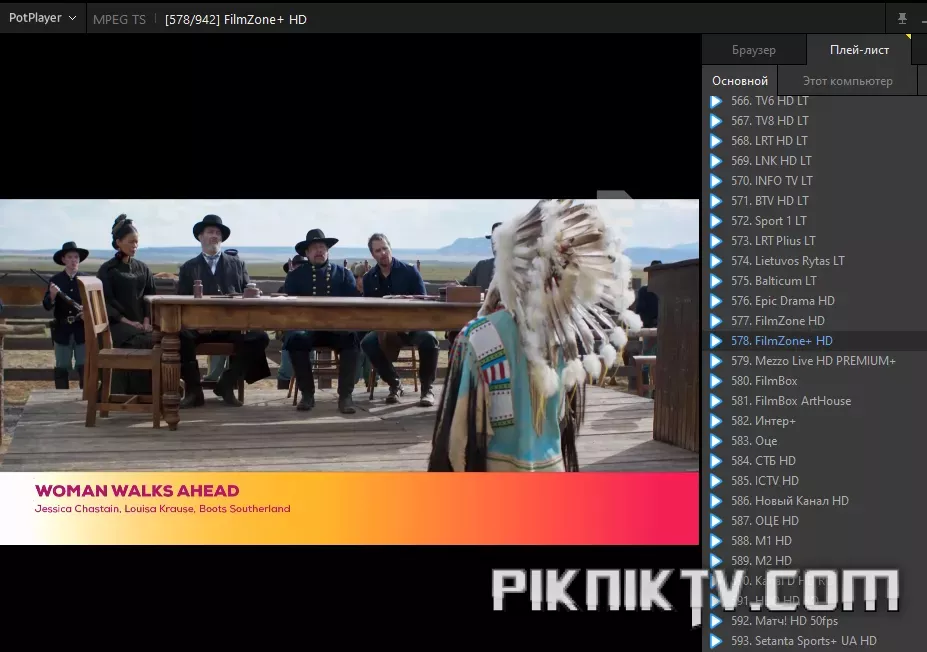The height and width of the screenshot is (652, 927).
Task: Click the Woman Walks Ahead video frame
Action: 349,372
